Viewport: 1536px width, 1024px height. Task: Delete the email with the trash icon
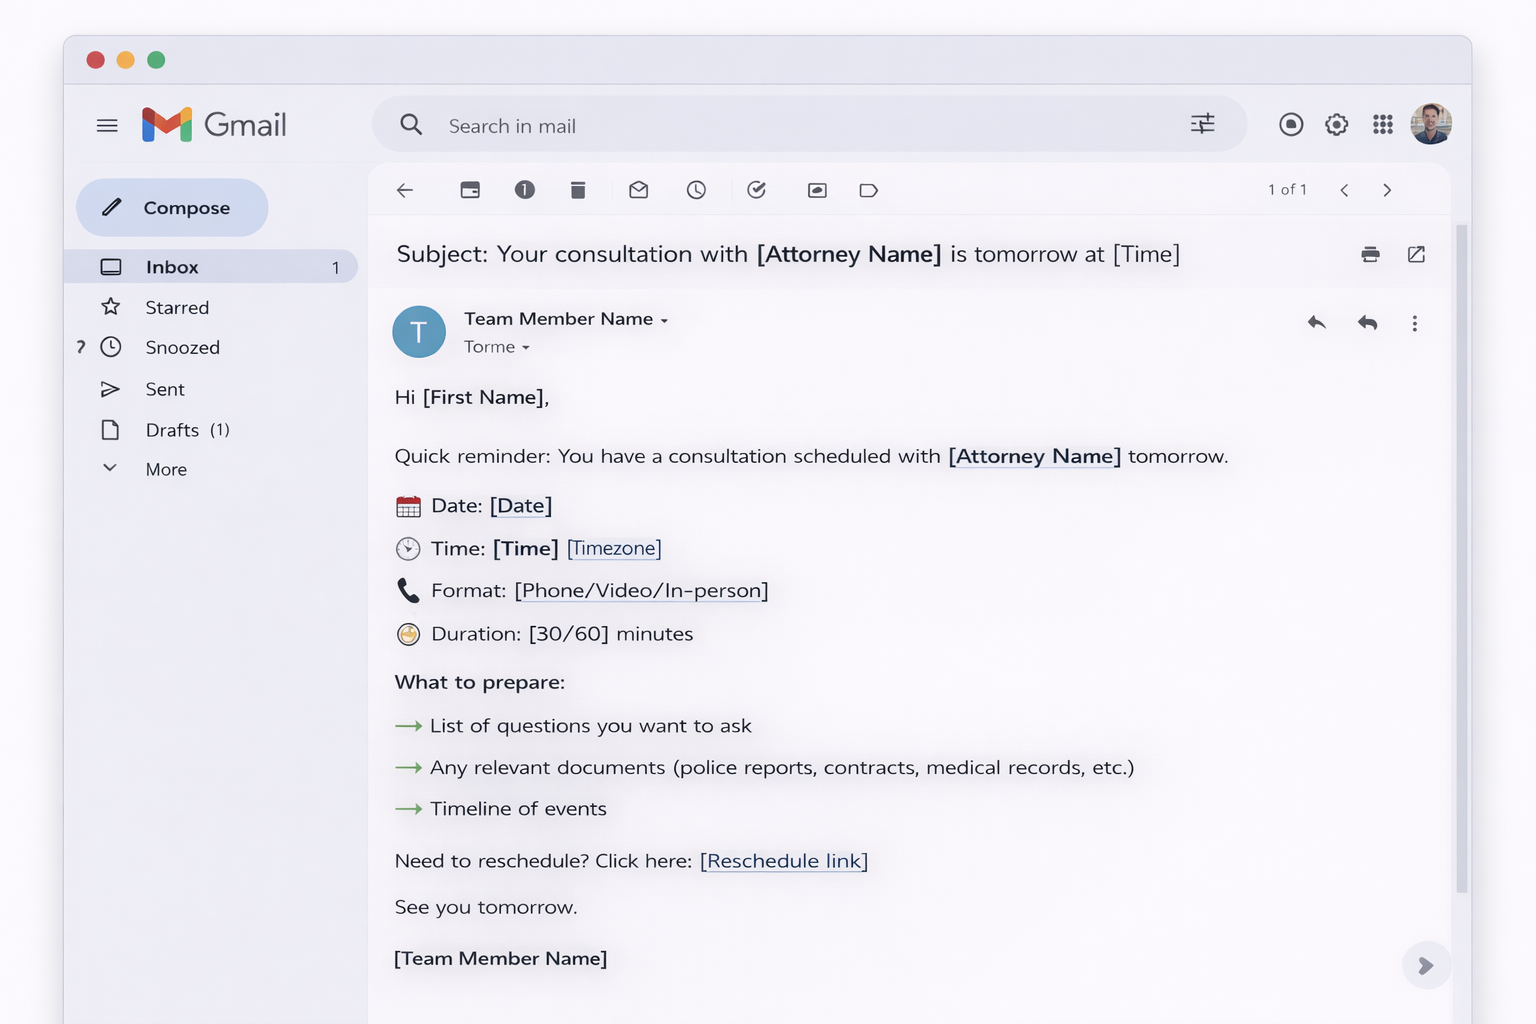pyautogui.click(x=578, y=190)
